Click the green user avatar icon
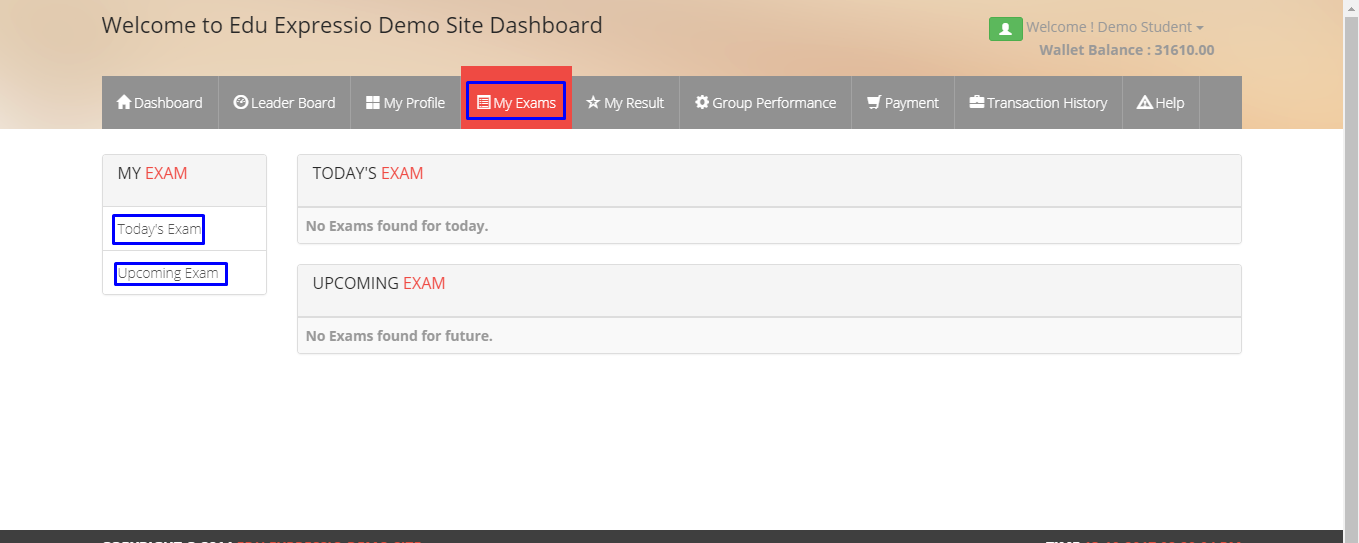Image resolution: width=1359 pixels, height=543 pixels. click(x=1005, y=29)
